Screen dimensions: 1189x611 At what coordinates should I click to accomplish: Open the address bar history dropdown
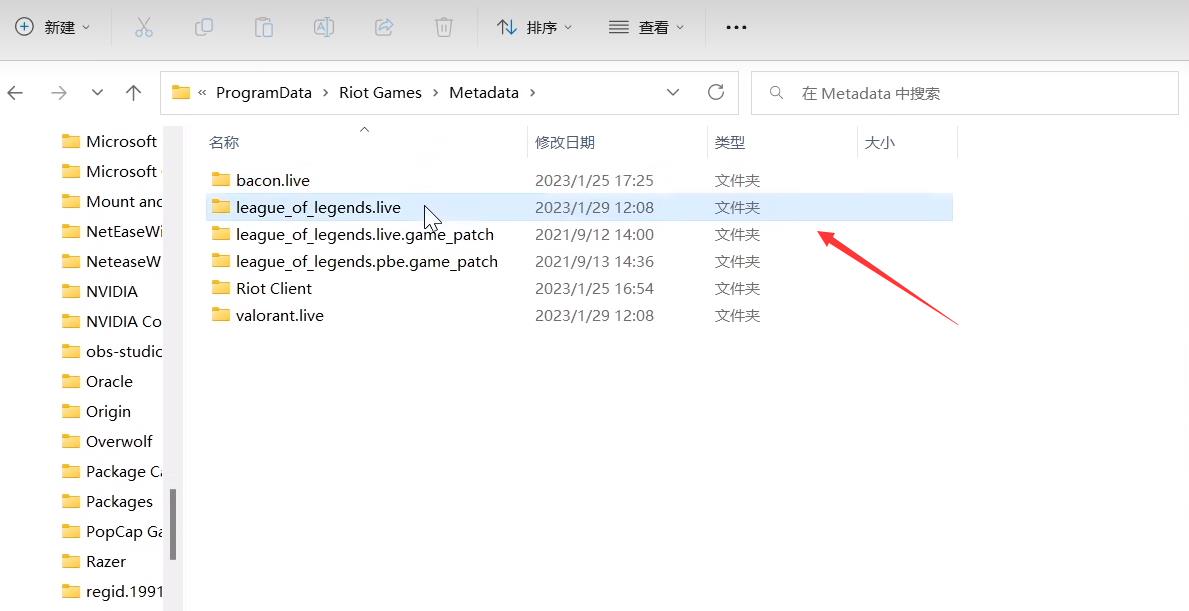coord(673,92)
